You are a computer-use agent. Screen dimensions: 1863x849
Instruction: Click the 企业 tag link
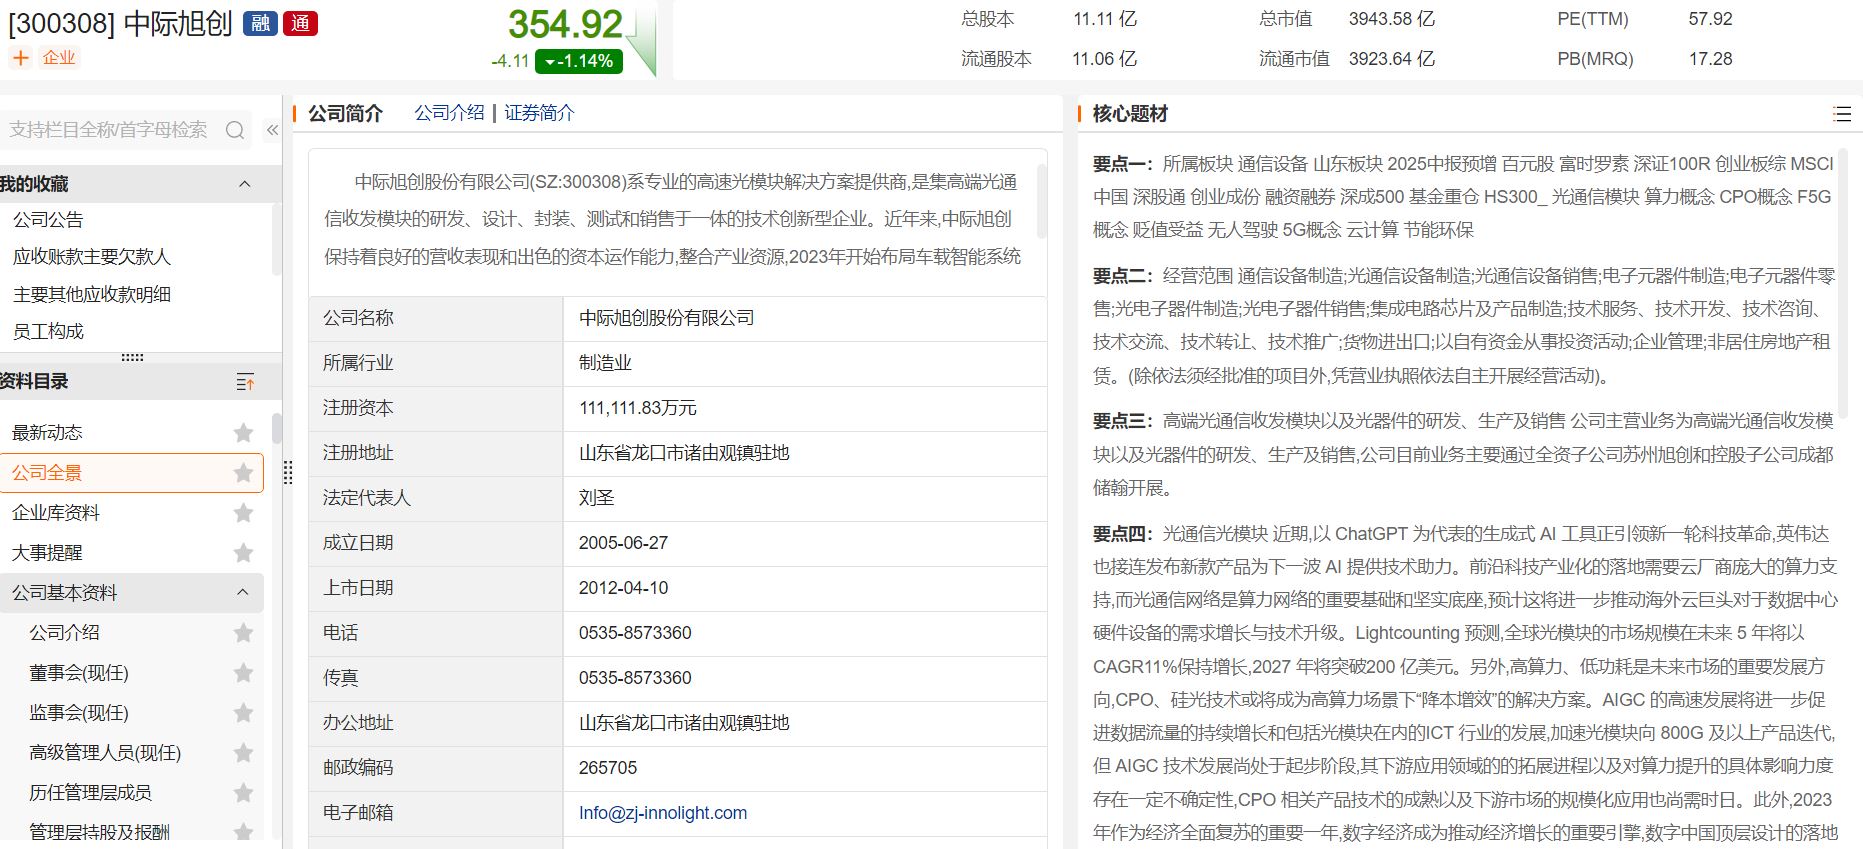[59, 58]
